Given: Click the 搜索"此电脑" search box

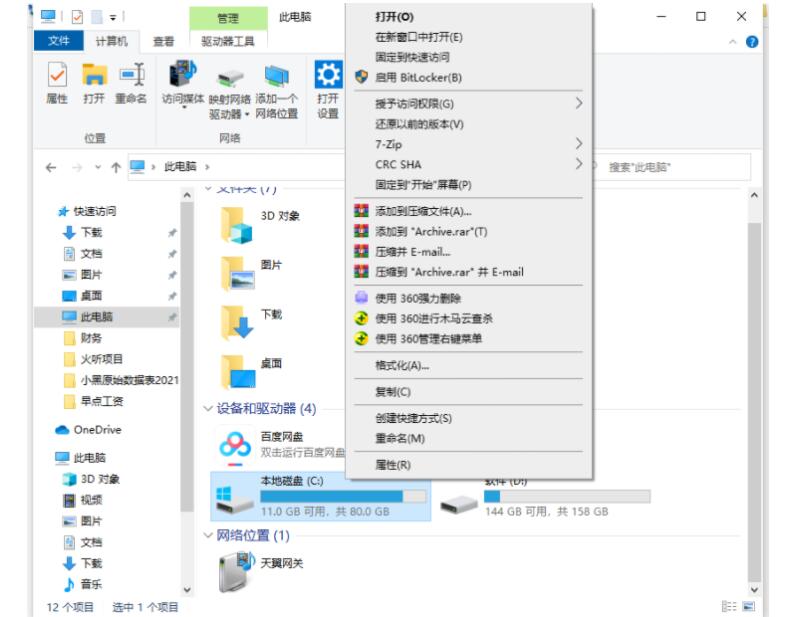Looking at the screenshot, I should 675,167.
